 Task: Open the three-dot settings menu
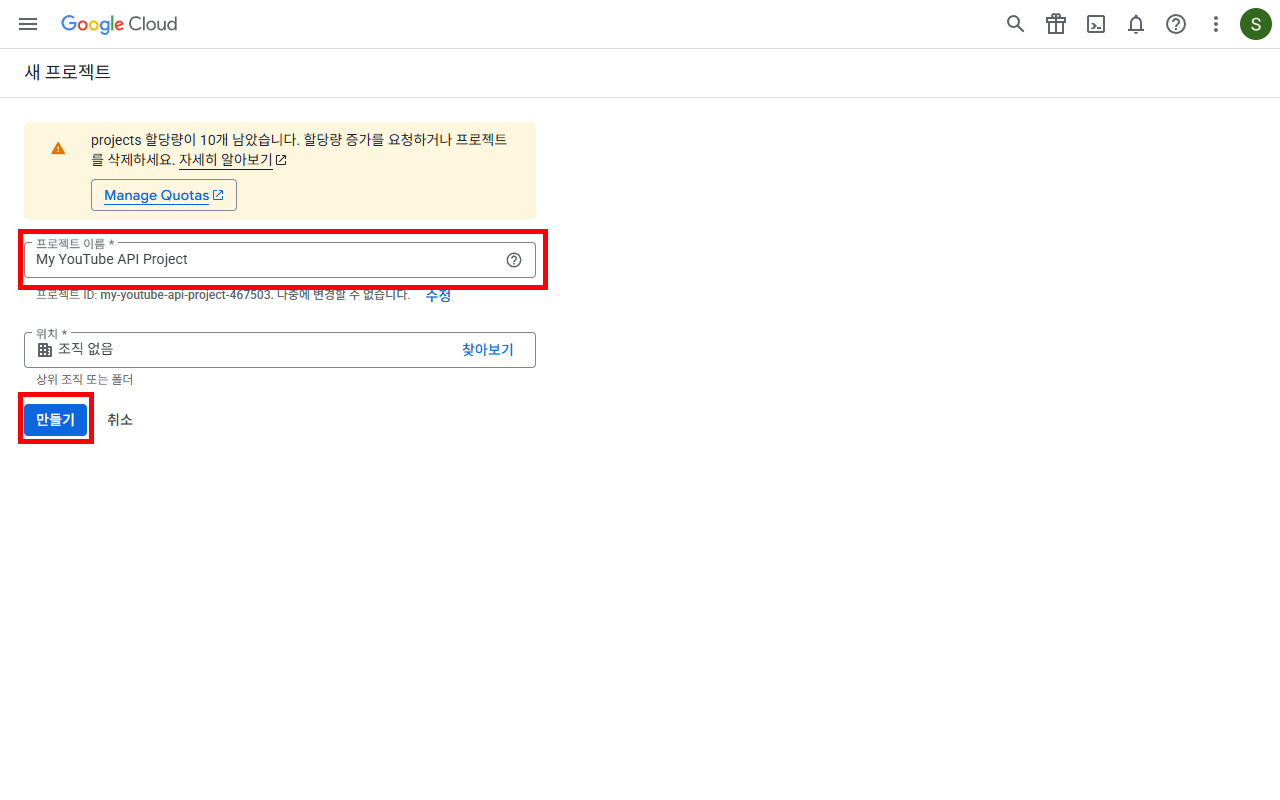tap(1216, 24)
